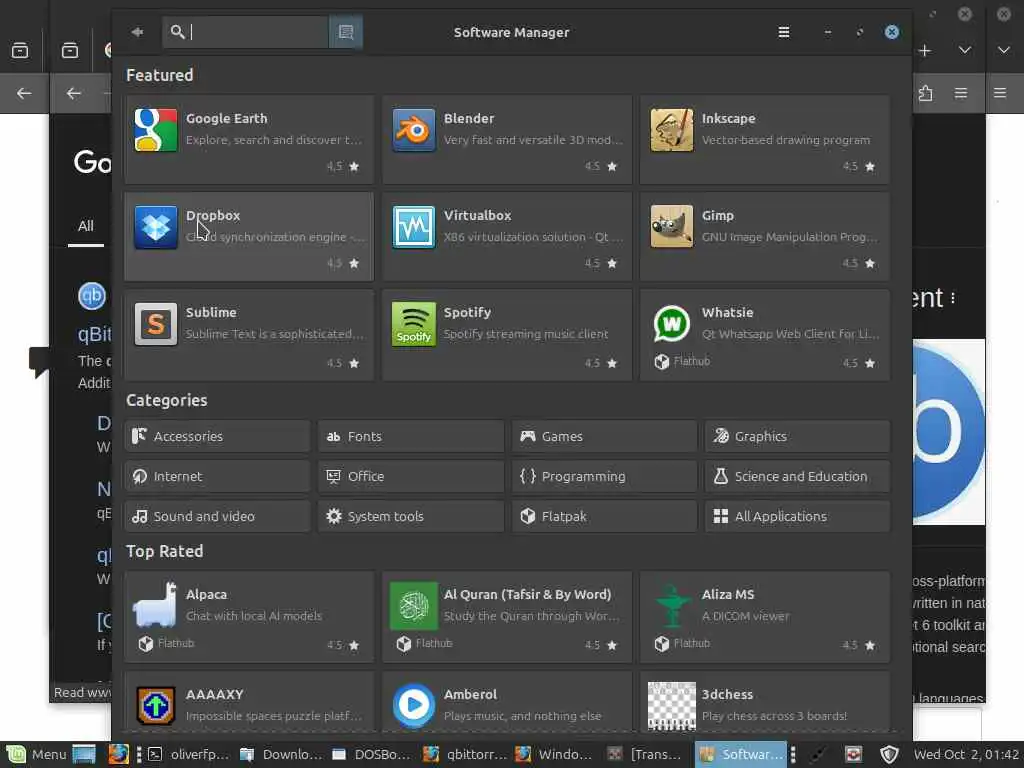Toggle search in descriptions button
Screen dimensions: 1024x768
coord(345,32)
